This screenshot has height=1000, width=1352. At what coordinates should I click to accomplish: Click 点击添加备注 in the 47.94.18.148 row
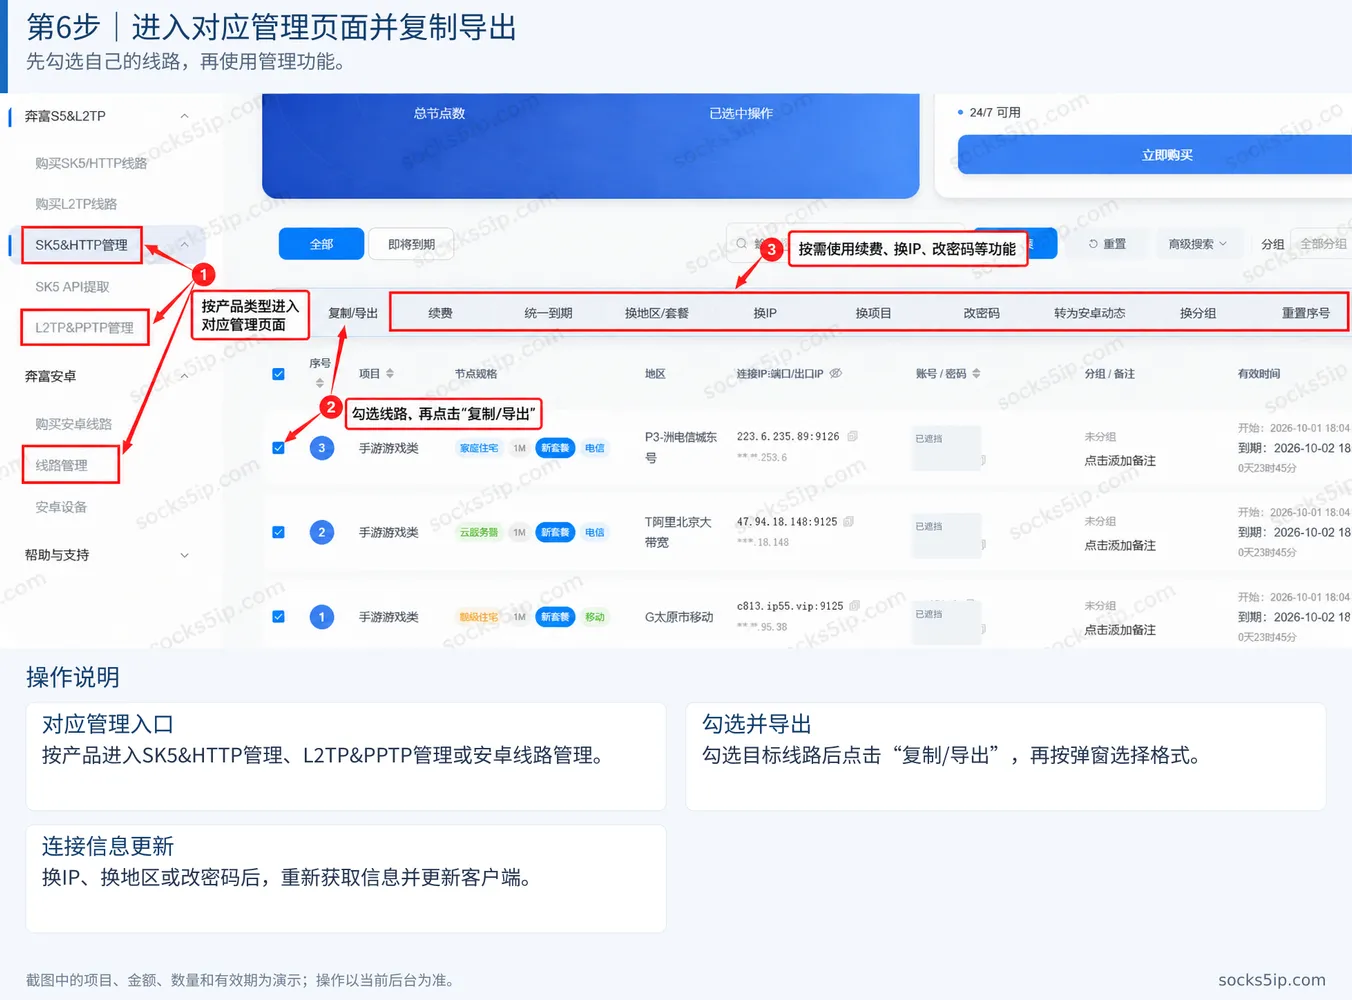tap(1120, 546)
